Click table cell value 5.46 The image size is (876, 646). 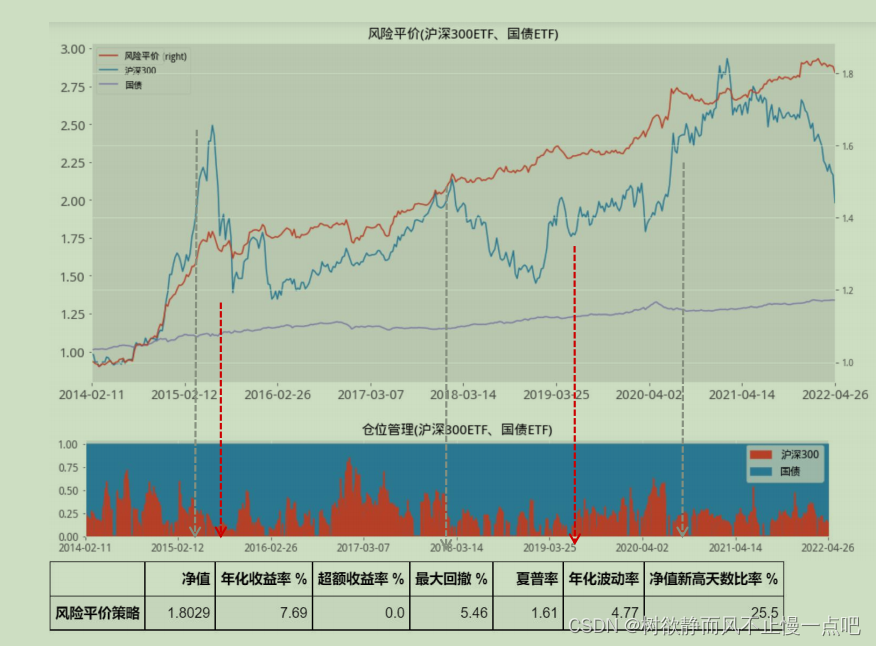[x=474, y=613]
